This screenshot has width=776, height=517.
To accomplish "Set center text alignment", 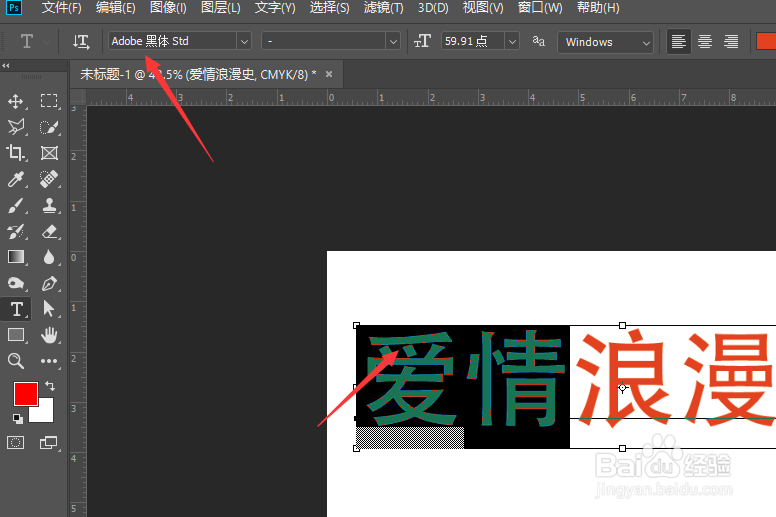I will [x=705, y=42].
